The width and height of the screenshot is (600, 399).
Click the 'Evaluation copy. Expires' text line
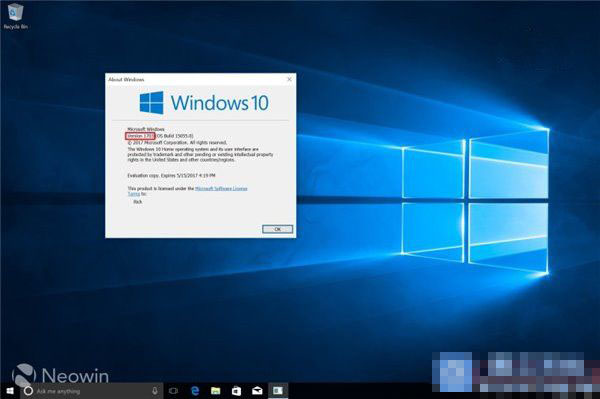[x=171, y=176]
